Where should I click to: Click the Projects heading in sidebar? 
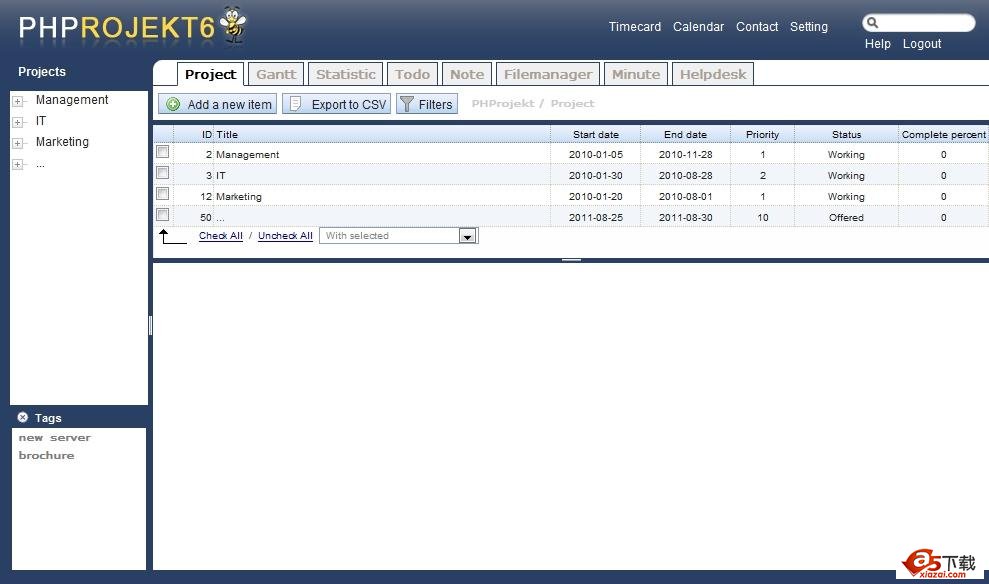[42, 71]
